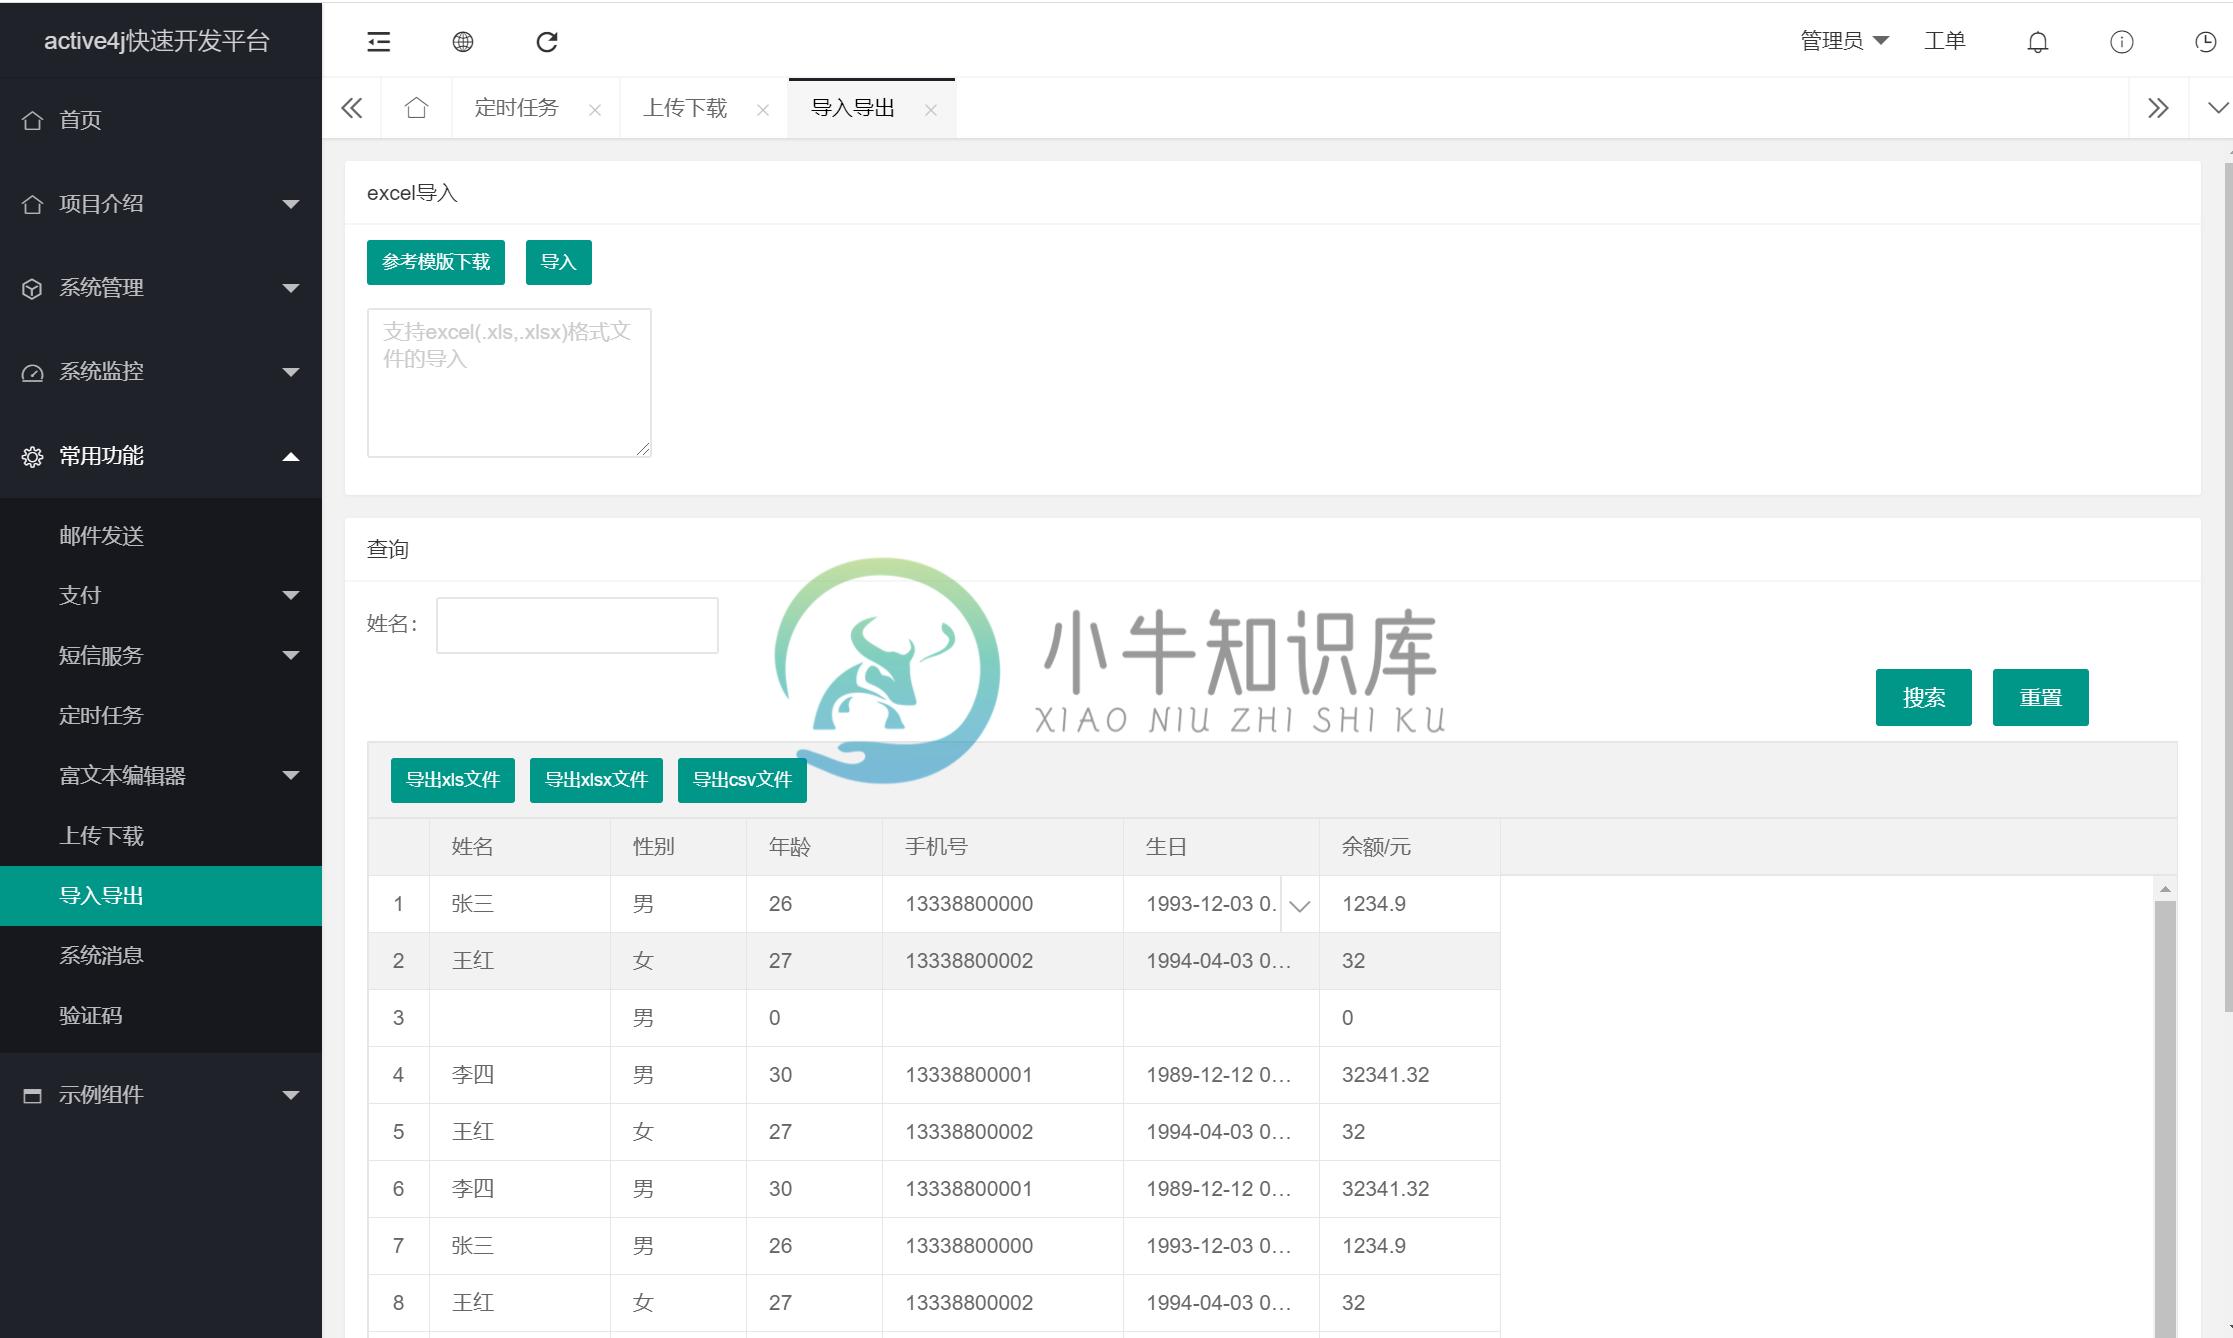Click the table scrollbar up arrow
2233x1338 pixels.
point(2165,889)
